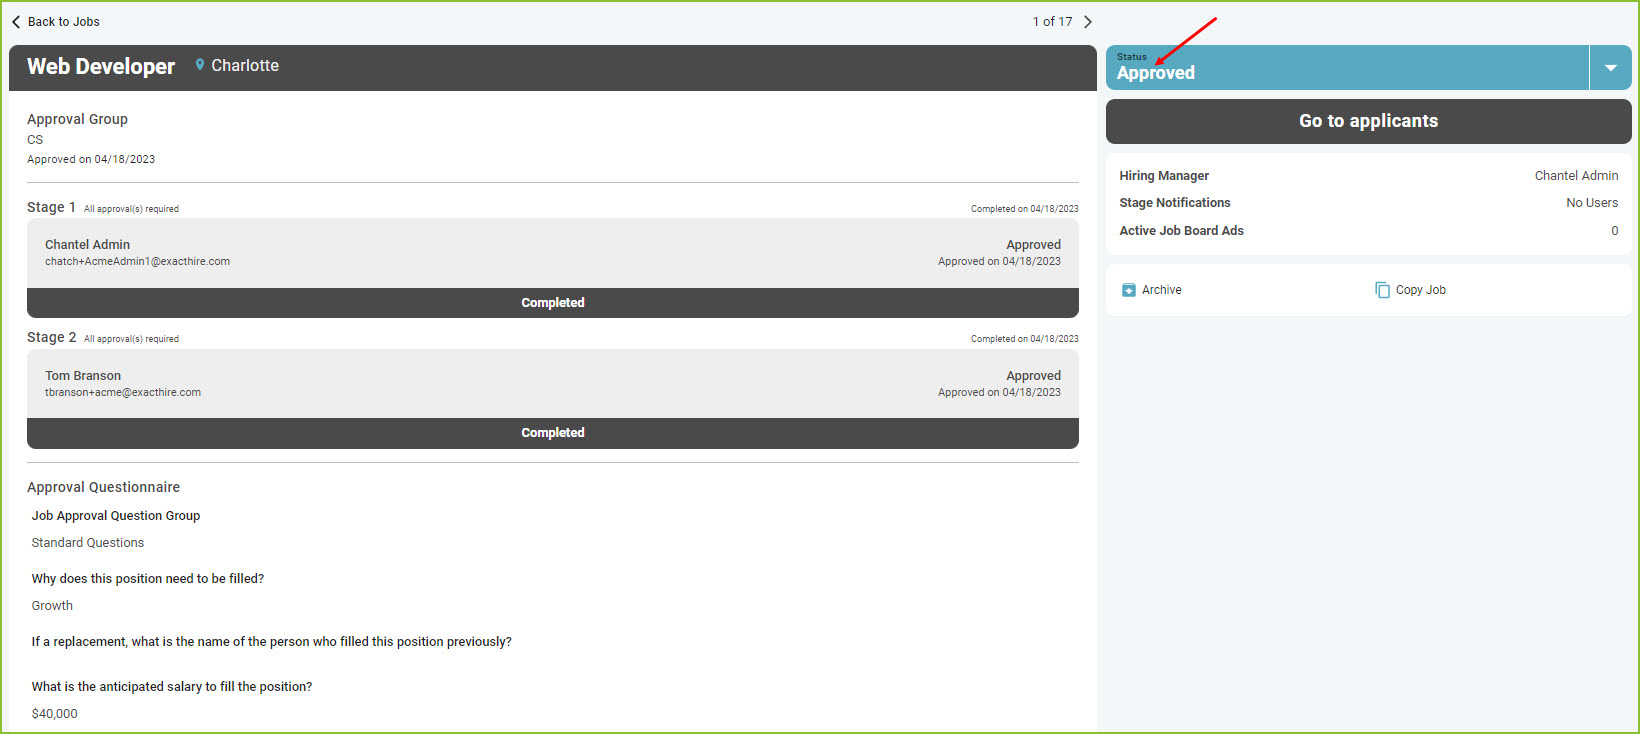Click the Approved status field
This screenshot has height=734, width=1640.
[x=1347, y=68]
